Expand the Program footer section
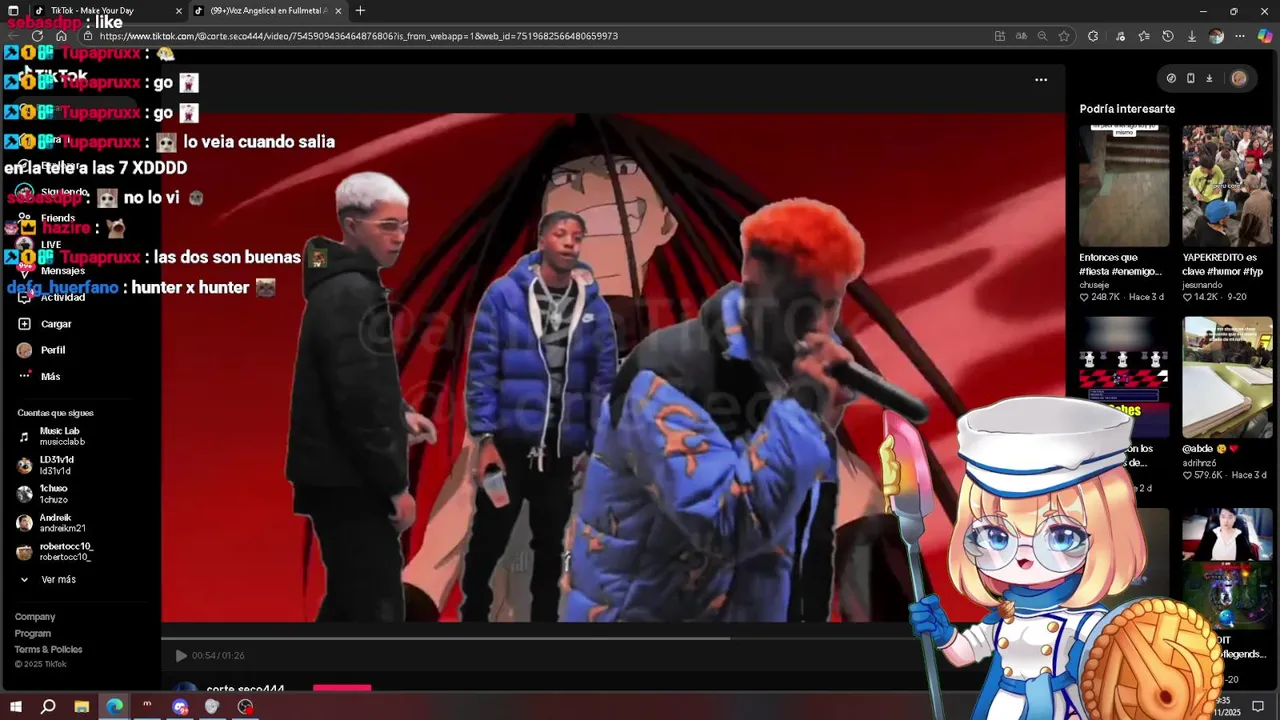Screen dimensions: 1280x720 pyautogui.click(x=33, y=633)
